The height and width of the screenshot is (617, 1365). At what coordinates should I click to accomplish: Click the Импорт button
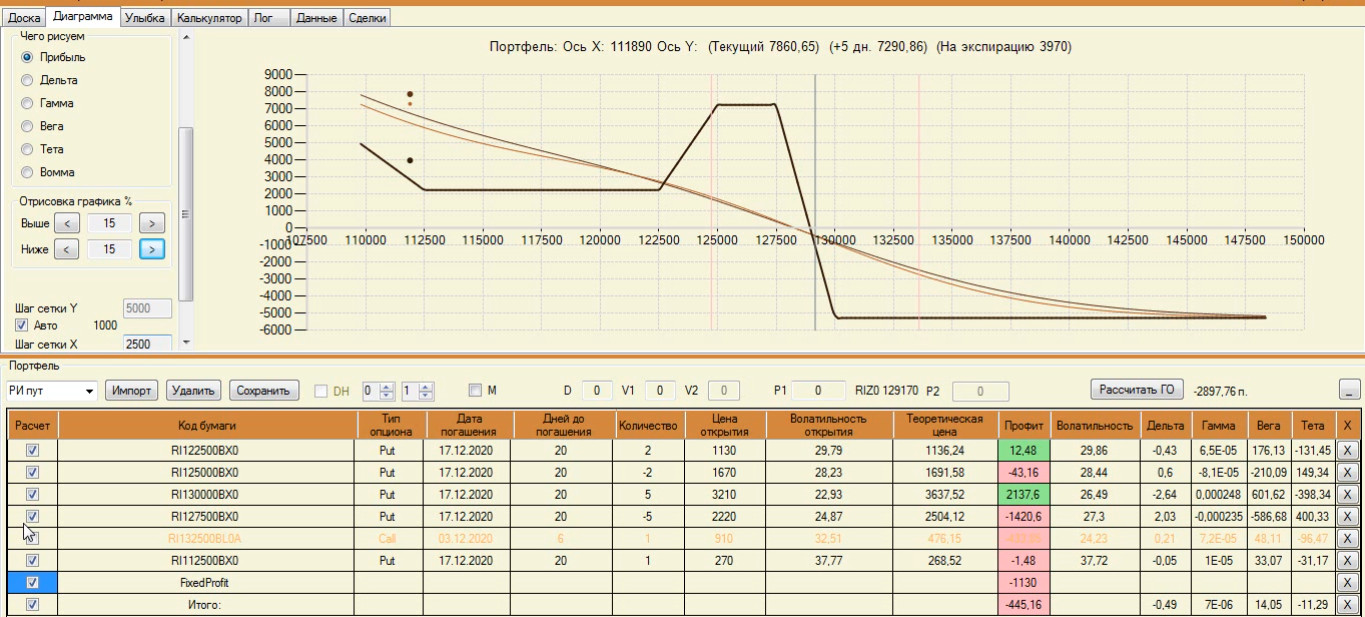(132, 390)
